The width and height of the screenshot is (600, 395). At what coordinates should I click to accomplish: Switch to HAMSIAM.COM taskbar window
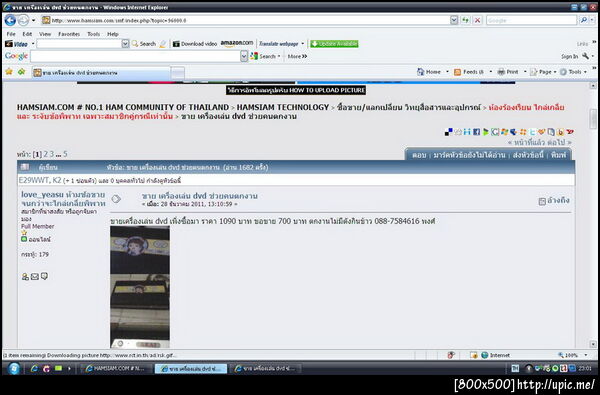(115, 369)
